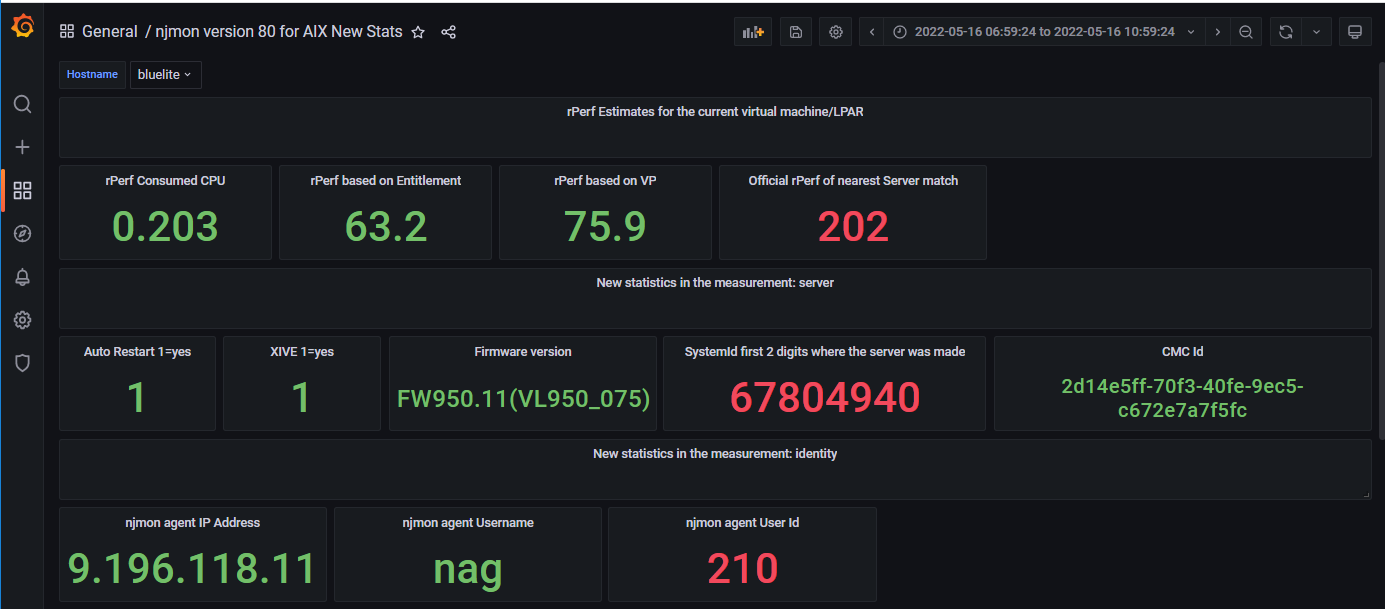Image resolution: width=1385 pixels, height=609 pixels.
Task: Open the time range picker
Action: [x=1044, y=32]
